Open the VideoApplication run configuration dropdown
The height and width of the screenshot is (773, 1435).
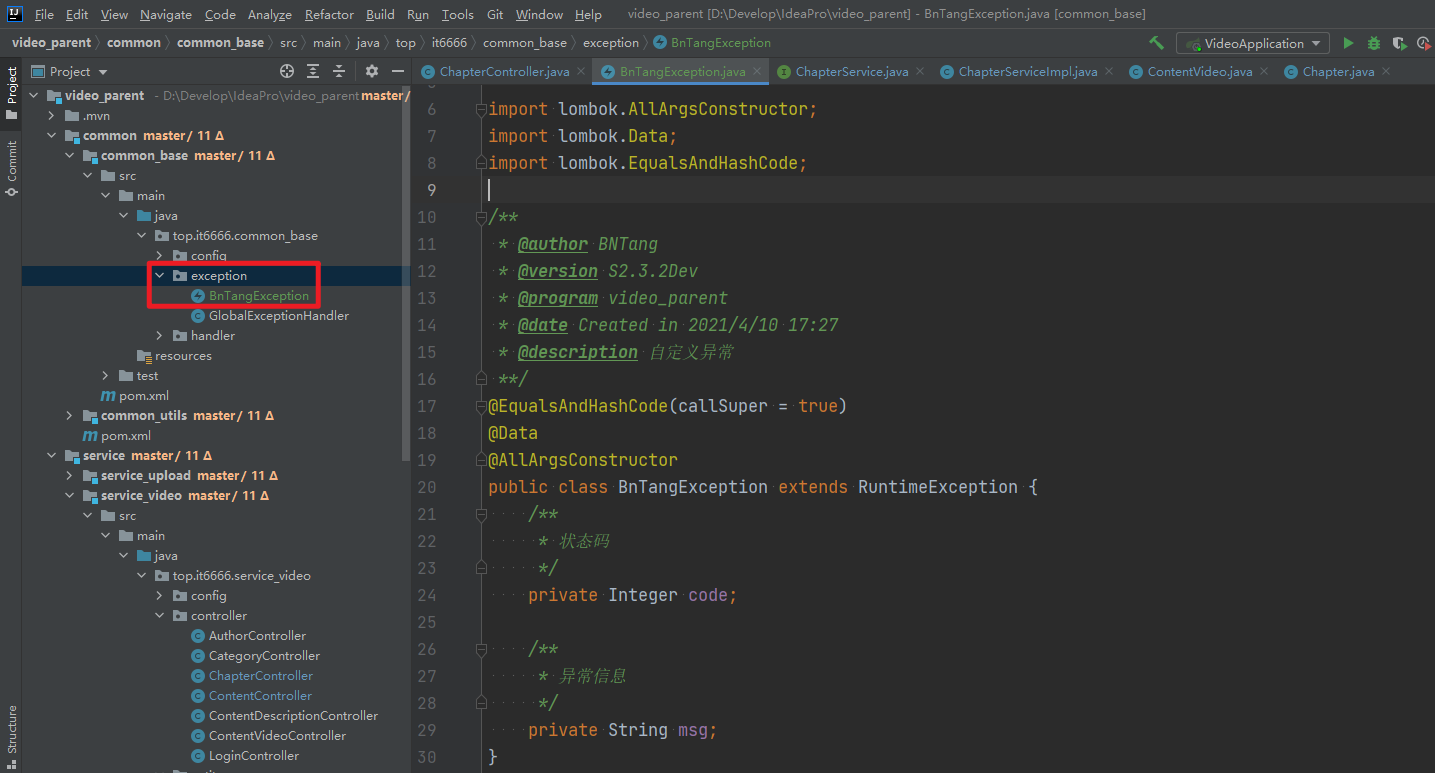1253,43
